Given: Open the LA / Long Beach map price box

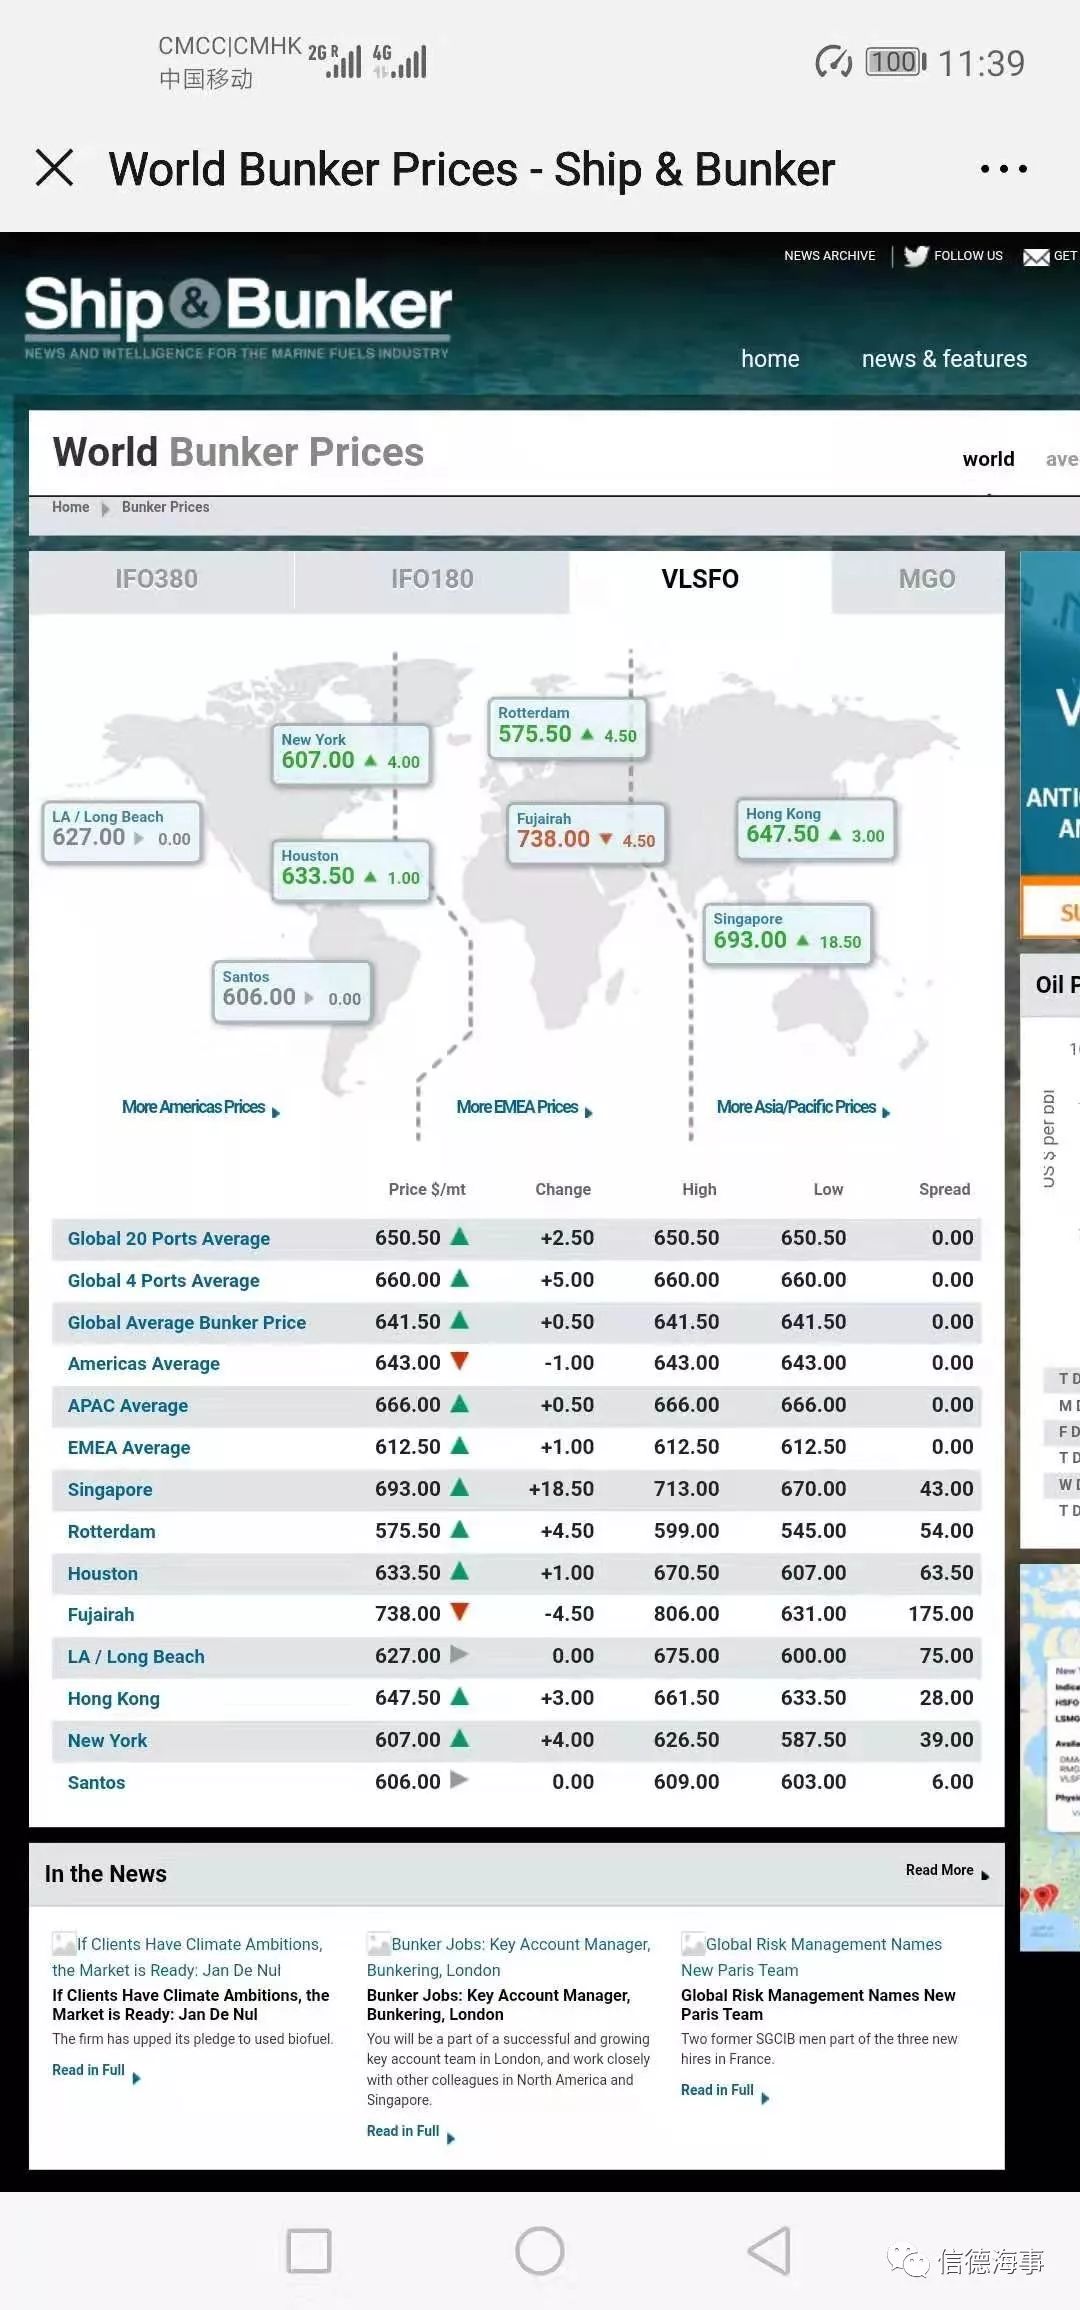Looking at the screenshot, I should [122, 831].
